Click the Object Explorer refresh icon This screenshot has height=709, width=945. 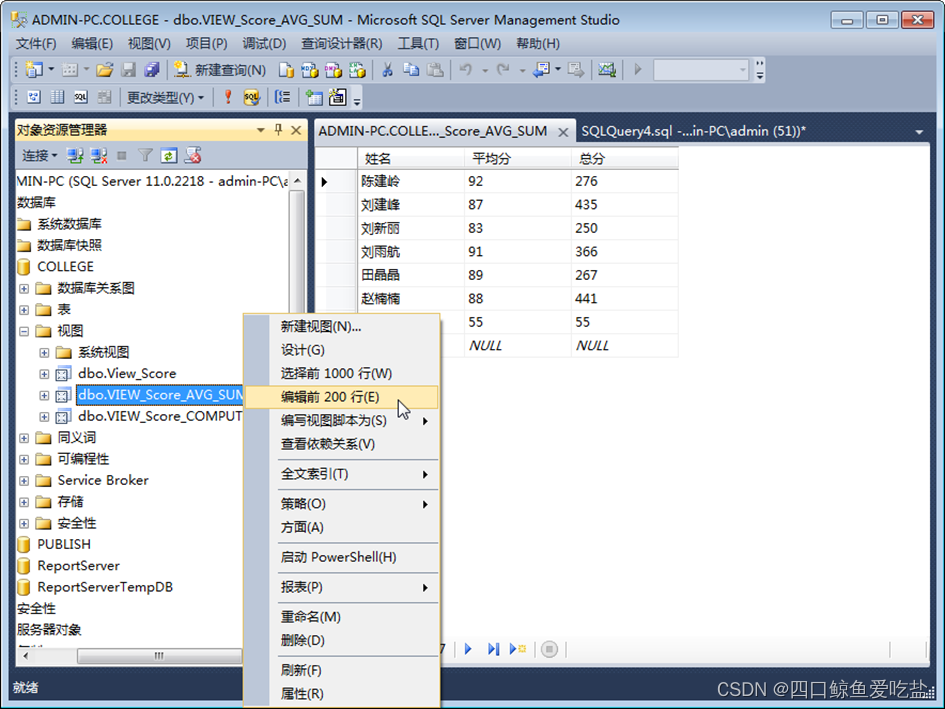tap(169, 156)
